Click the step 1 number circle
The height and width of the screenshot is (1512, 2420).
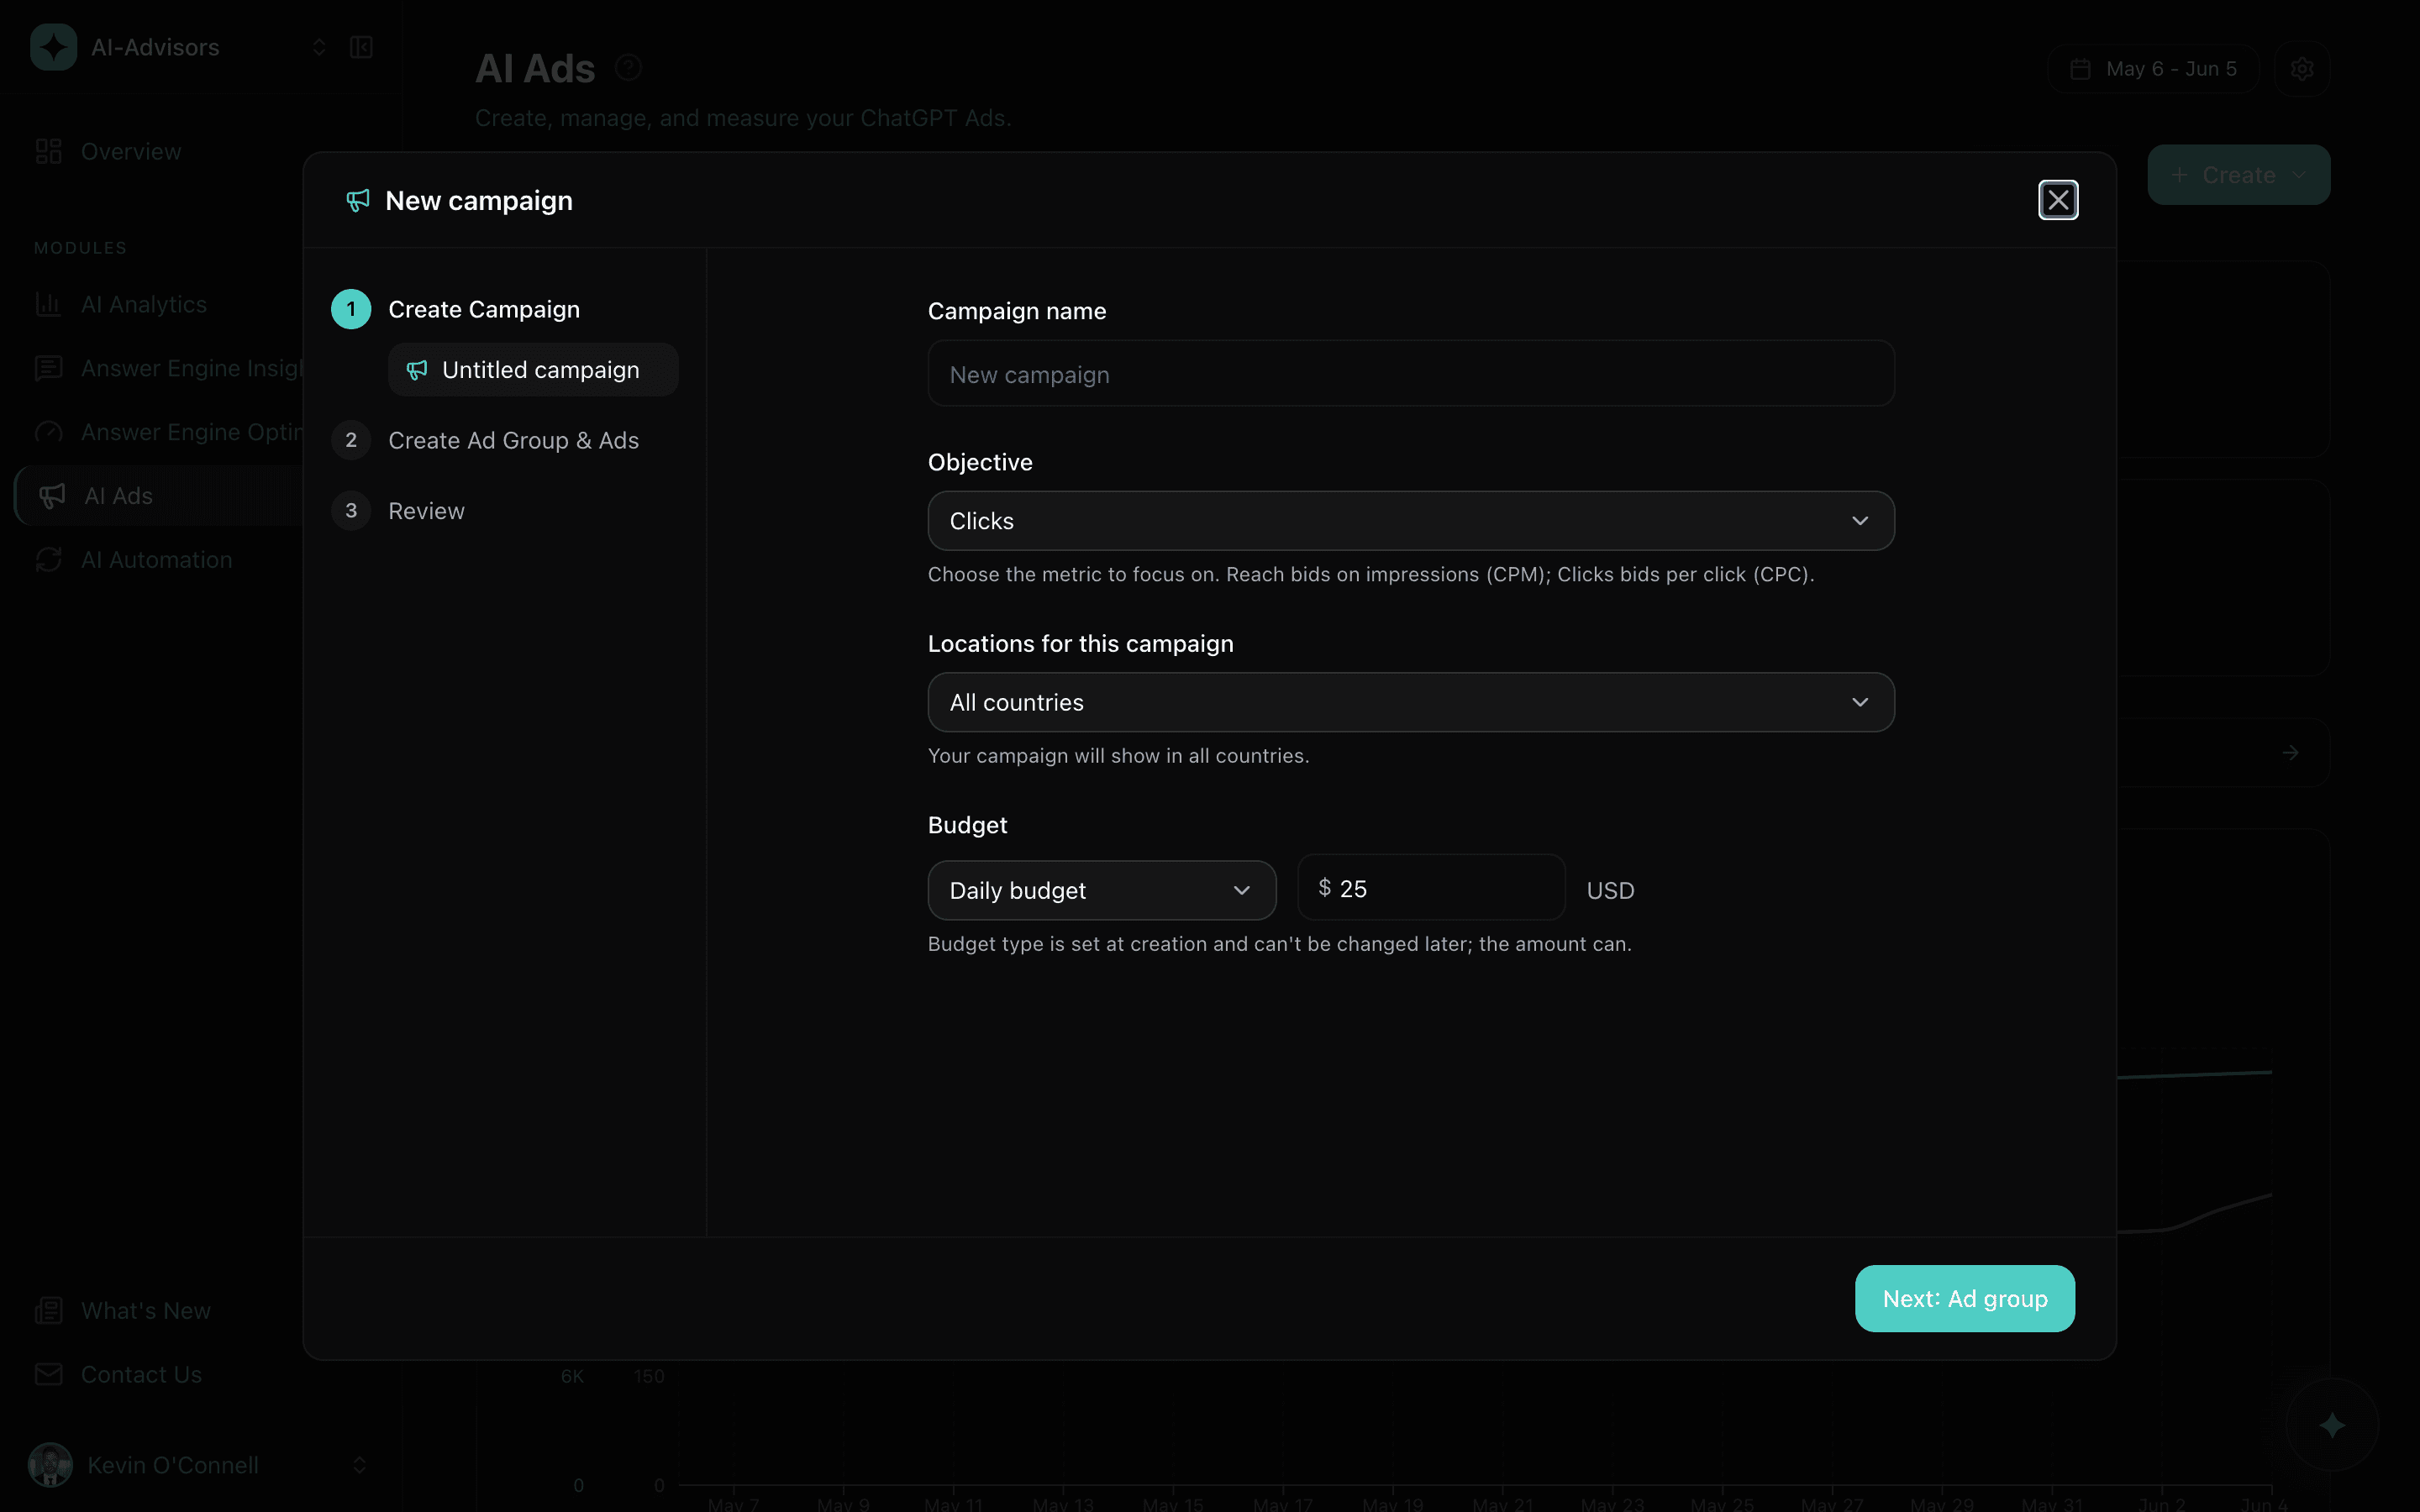(351, 309)
